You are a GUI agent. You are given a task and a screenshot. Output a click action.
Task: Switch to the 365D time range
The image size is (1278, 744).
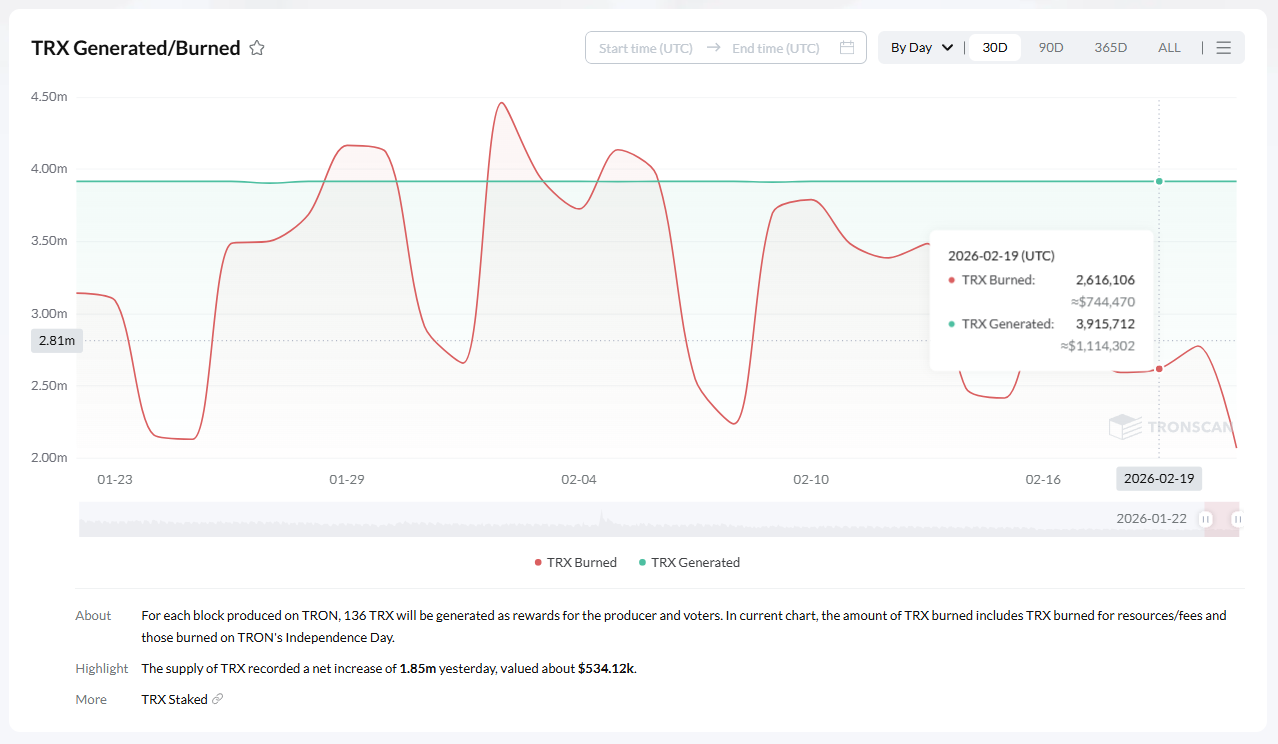pyautogui.click(x=1110, y=48)
